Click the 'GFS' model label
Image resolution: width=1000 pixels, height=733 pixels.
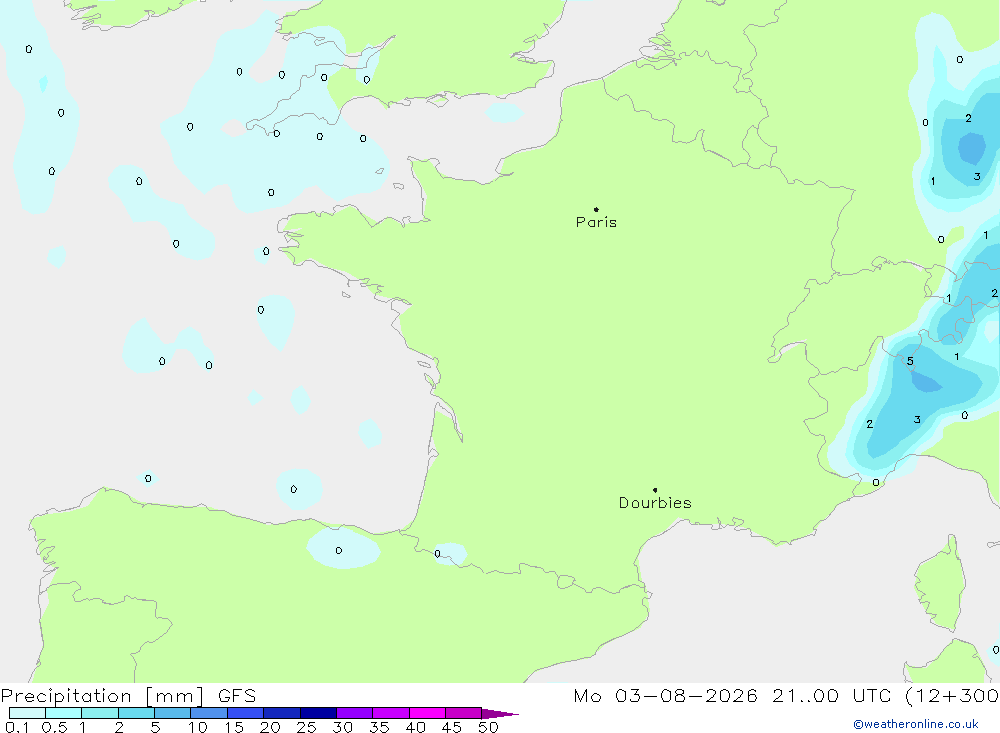click(x=237, y=696)
